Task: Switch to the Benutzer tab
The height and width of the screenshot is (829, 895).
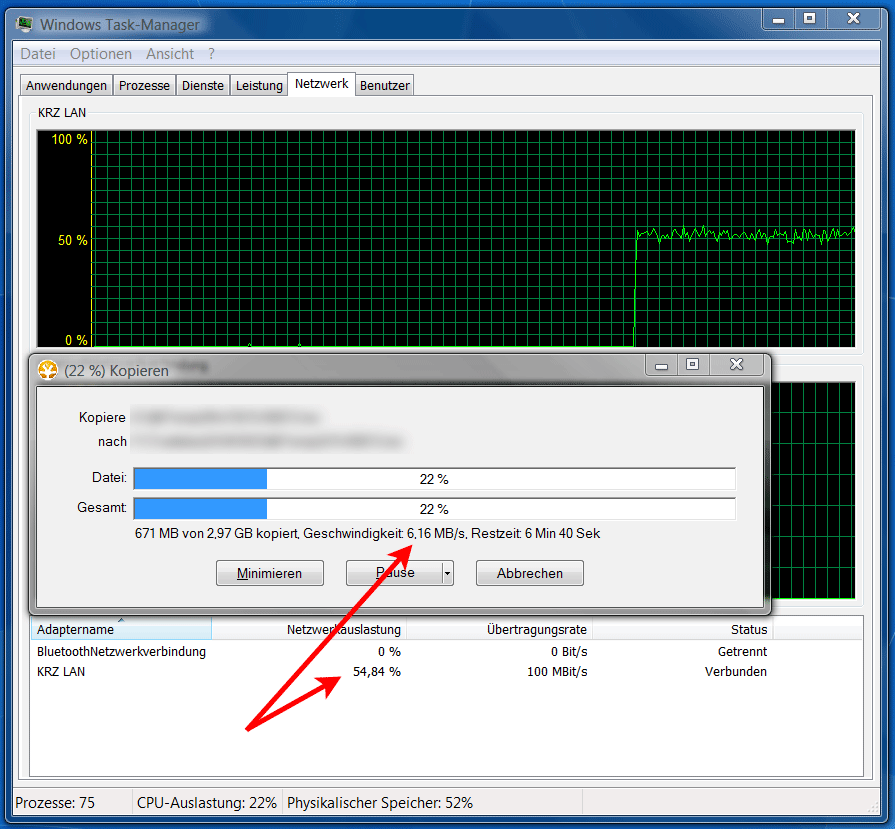Action: tap(385, 85)
